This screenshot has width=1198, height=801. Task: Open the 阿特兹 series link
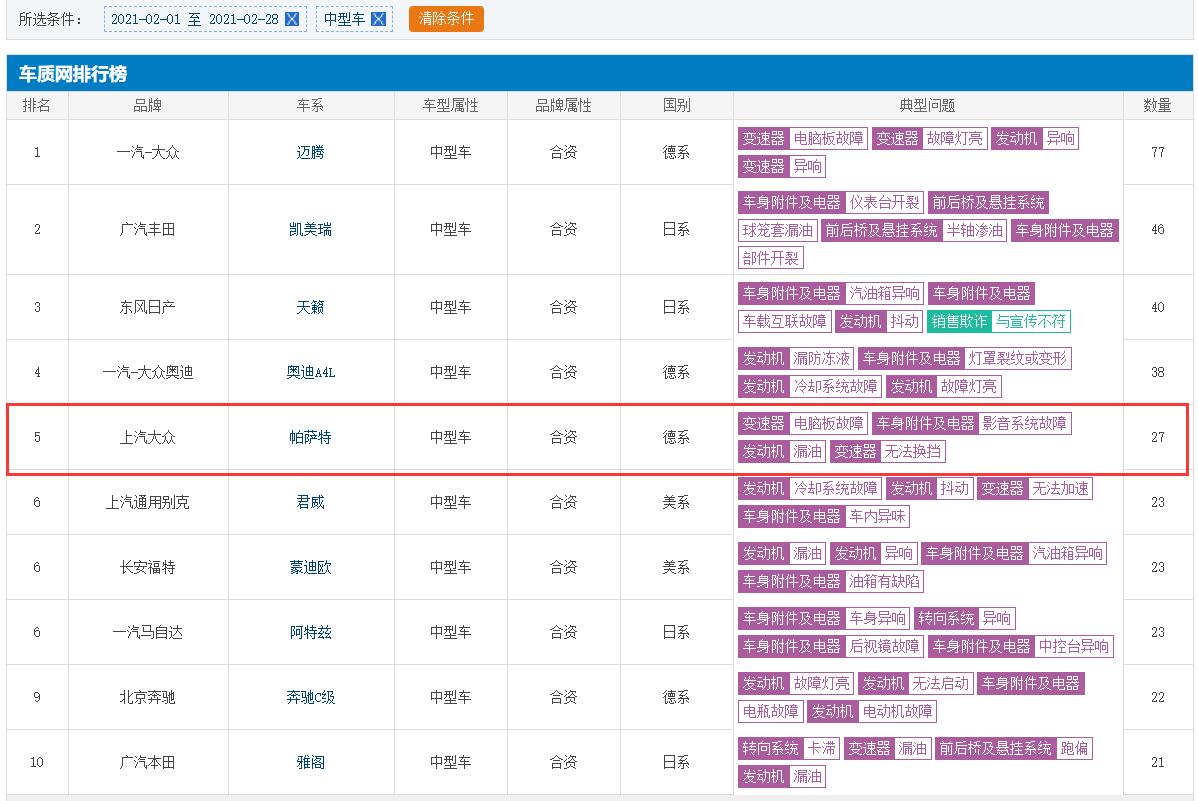(310, 632)
